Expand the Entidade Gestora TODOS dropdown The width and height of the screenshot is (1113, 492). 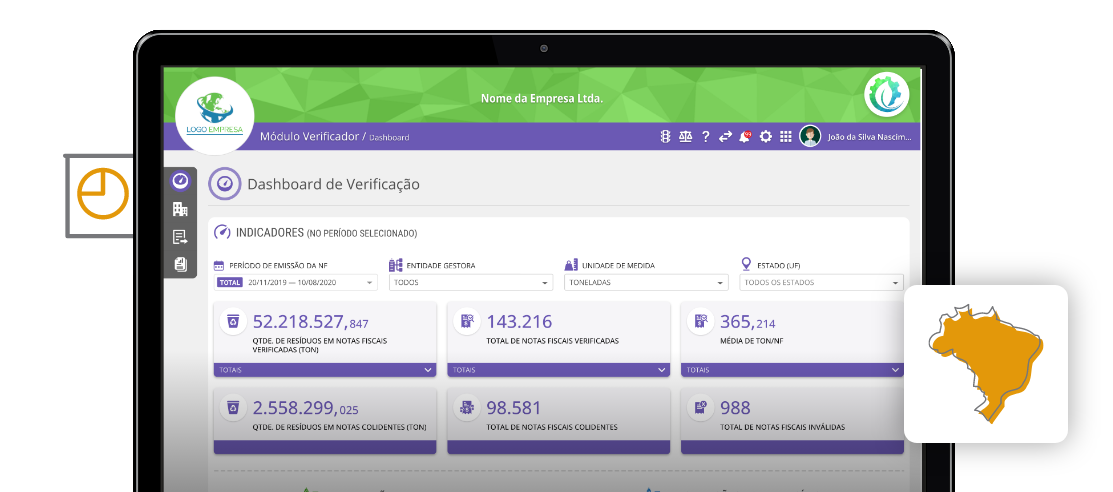tap(470, 283)
